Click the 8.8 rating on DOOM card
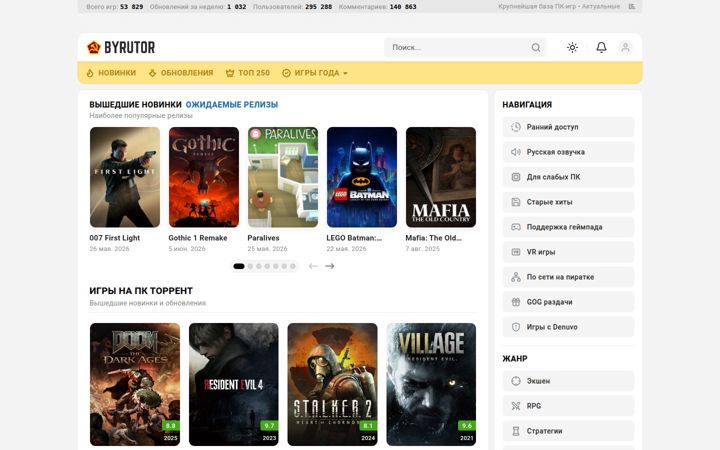Viewport: 720px width, 450px height. (171, 426)
